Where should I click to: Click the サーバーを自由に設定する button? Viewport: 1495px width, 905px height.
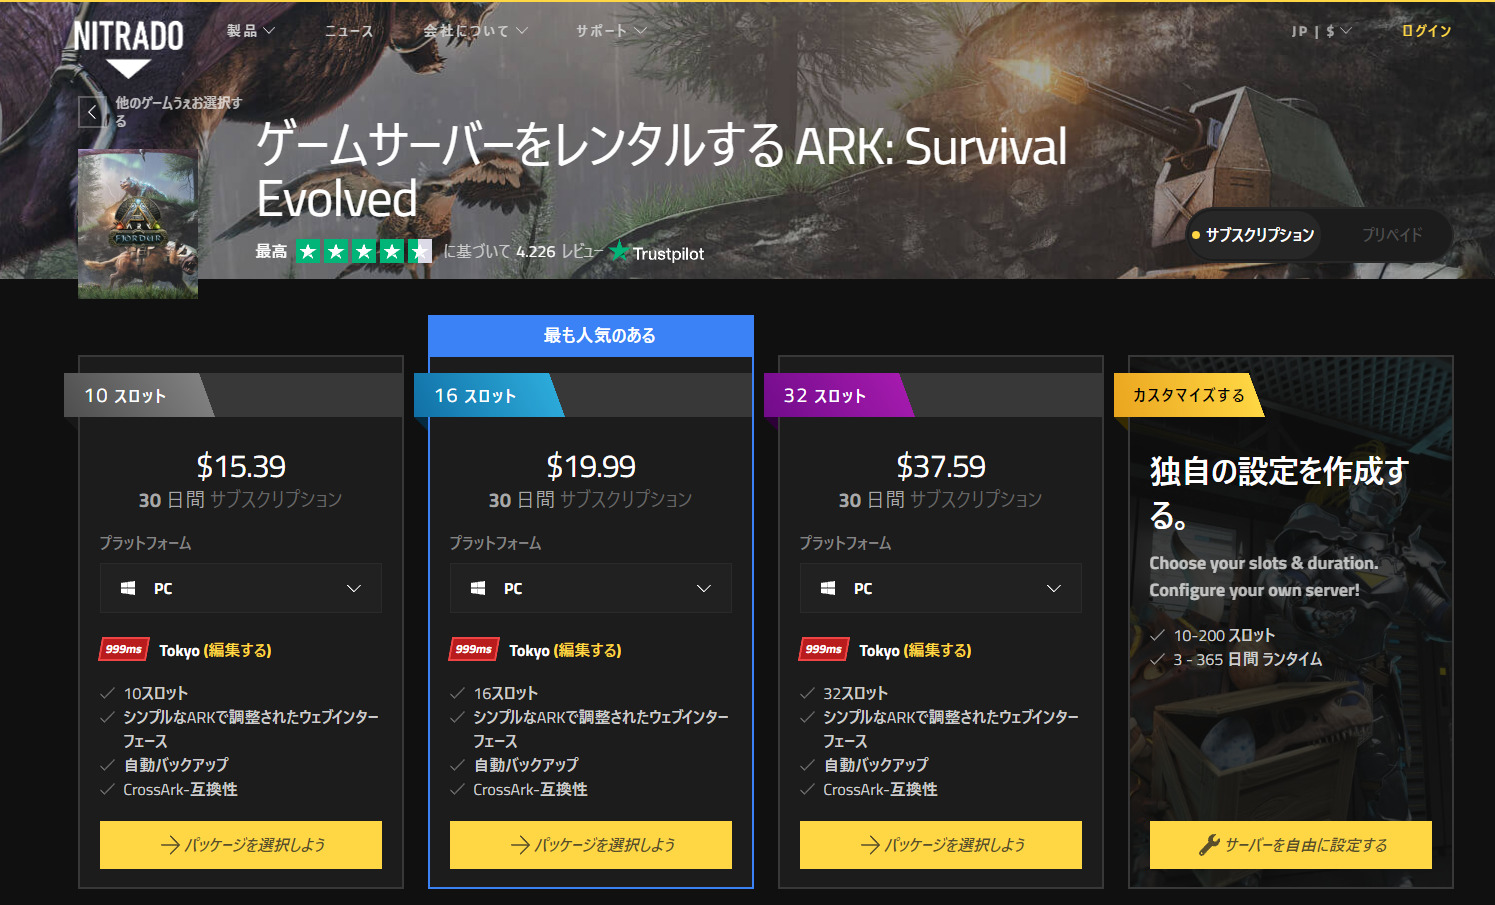(x=1290, y=845)
